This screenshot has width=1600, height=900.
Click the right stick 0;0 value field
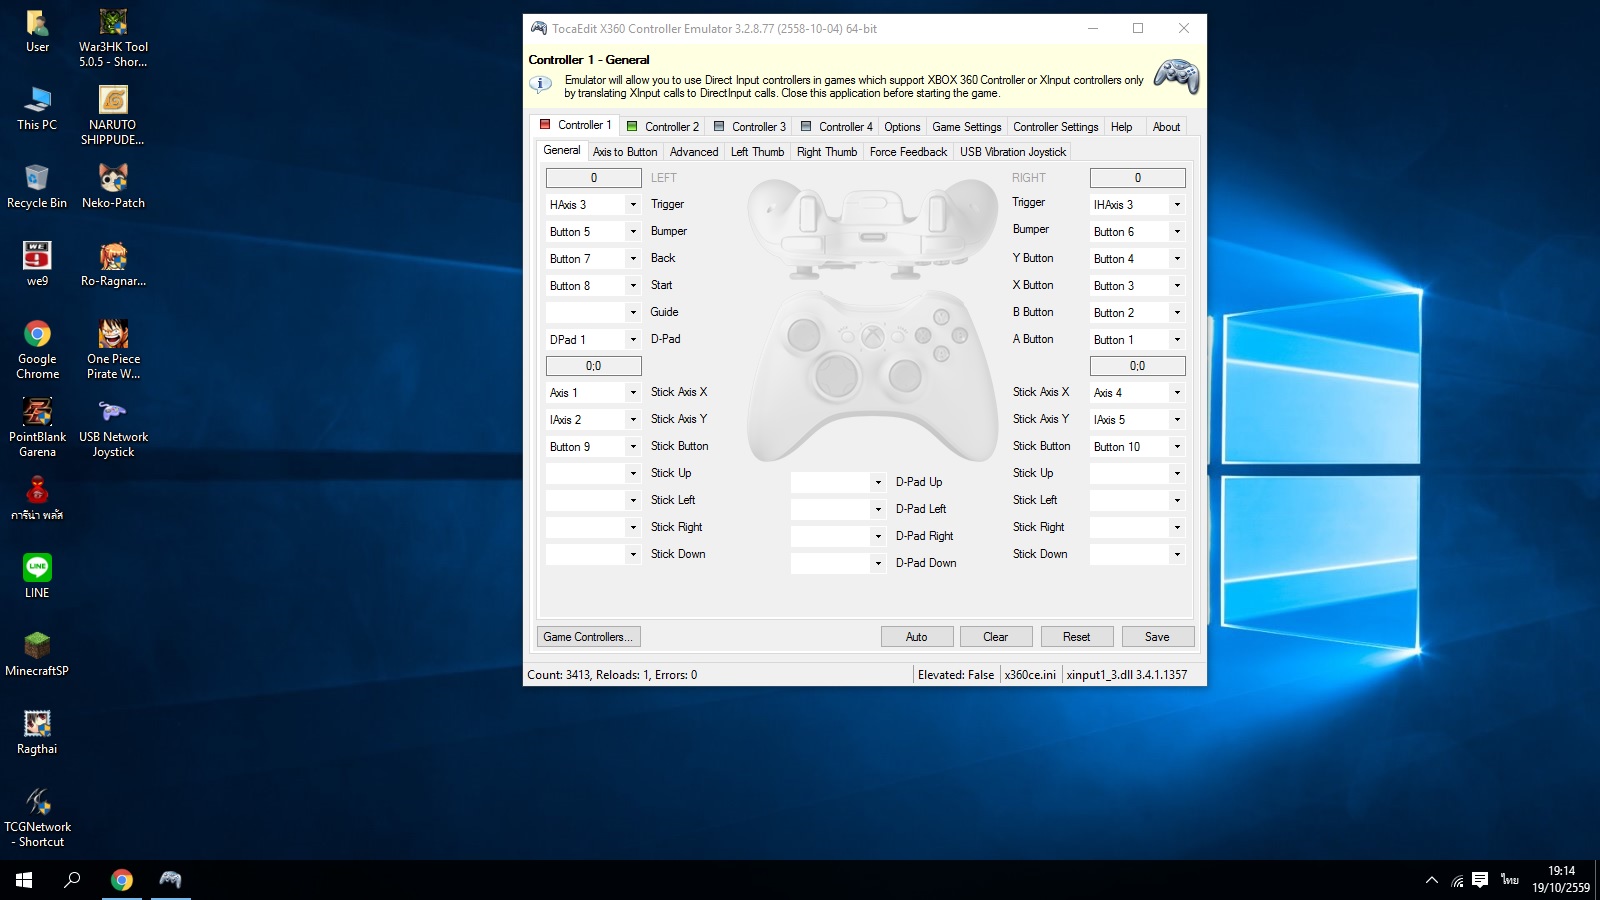click(1138, 366)
